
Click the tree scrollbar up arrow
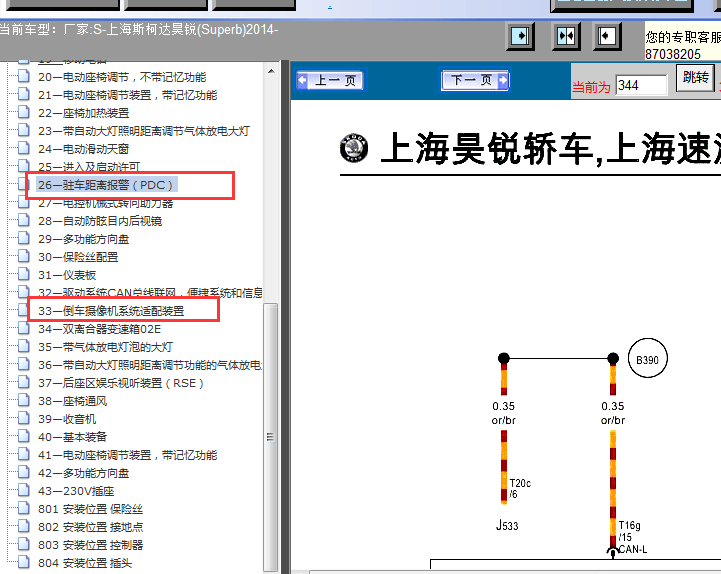pos(271,72)
